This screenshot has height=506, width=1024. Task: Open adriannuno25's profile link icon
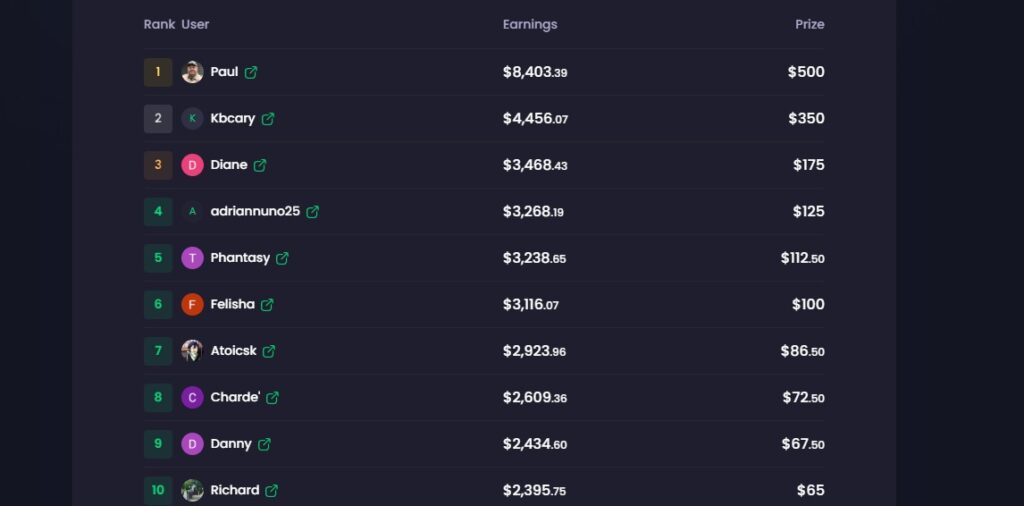pos(313,212)
